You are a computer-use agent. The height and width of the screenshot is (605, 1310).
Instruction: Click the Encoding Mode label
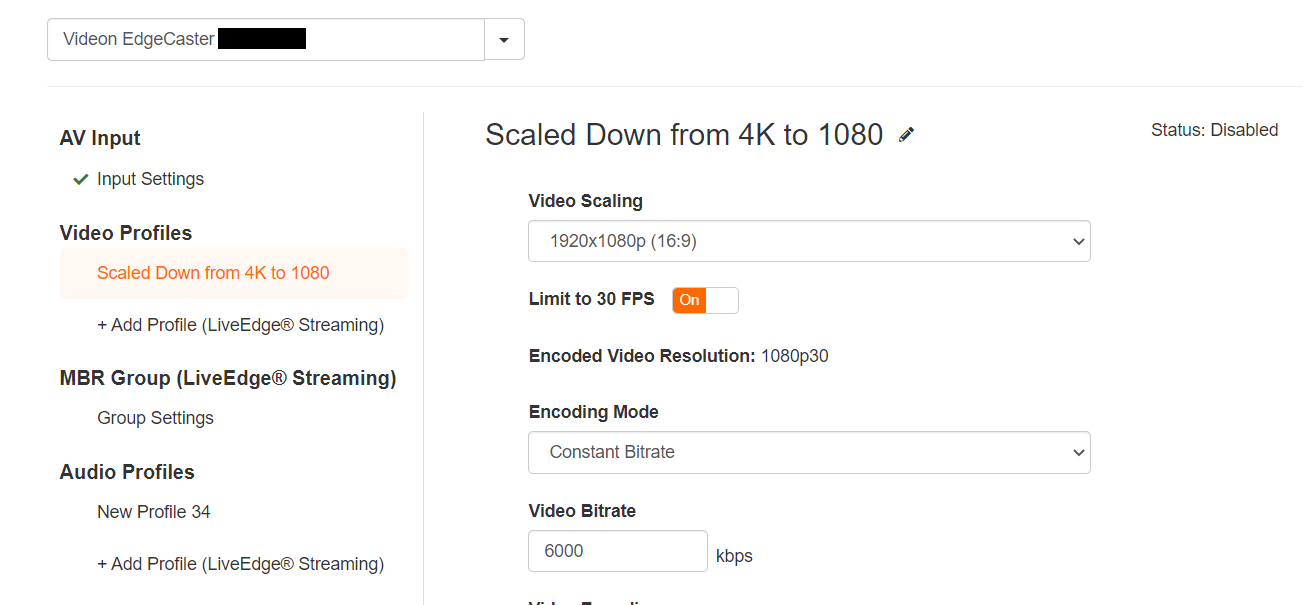click(x=593, y=412)
